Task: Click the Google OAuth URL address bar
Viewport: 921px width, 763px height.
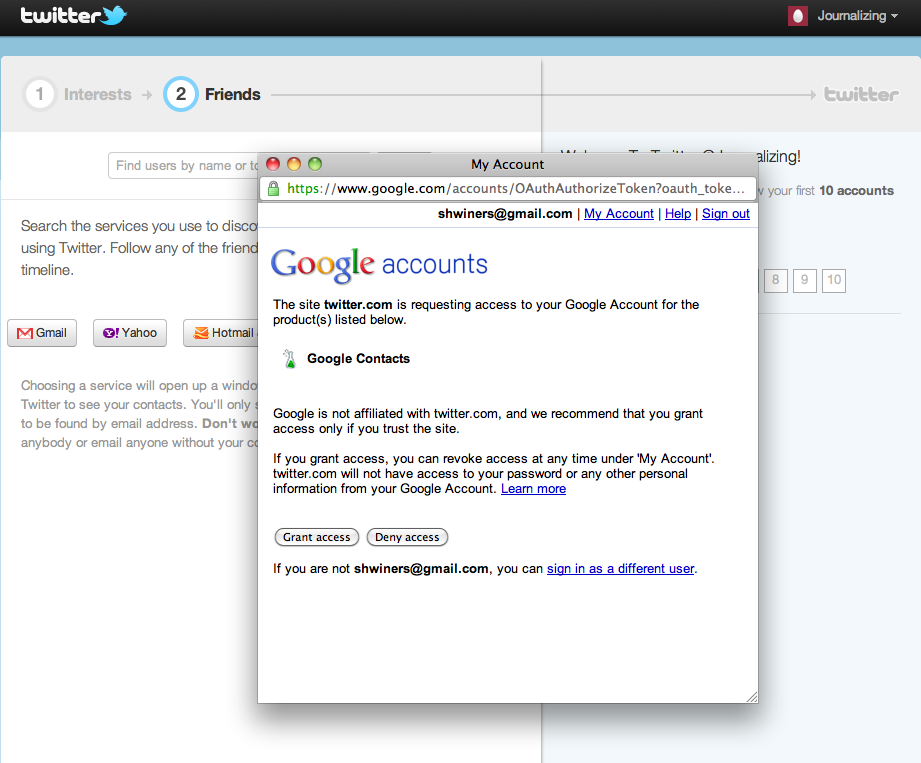Action: (507, 189)
